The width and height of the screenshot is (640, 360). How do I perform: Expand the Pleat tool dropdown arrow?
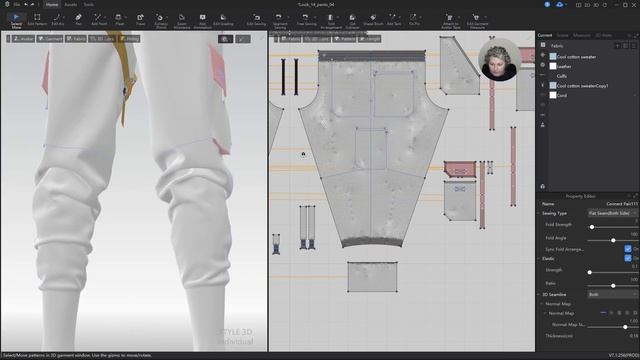point(126,18)
